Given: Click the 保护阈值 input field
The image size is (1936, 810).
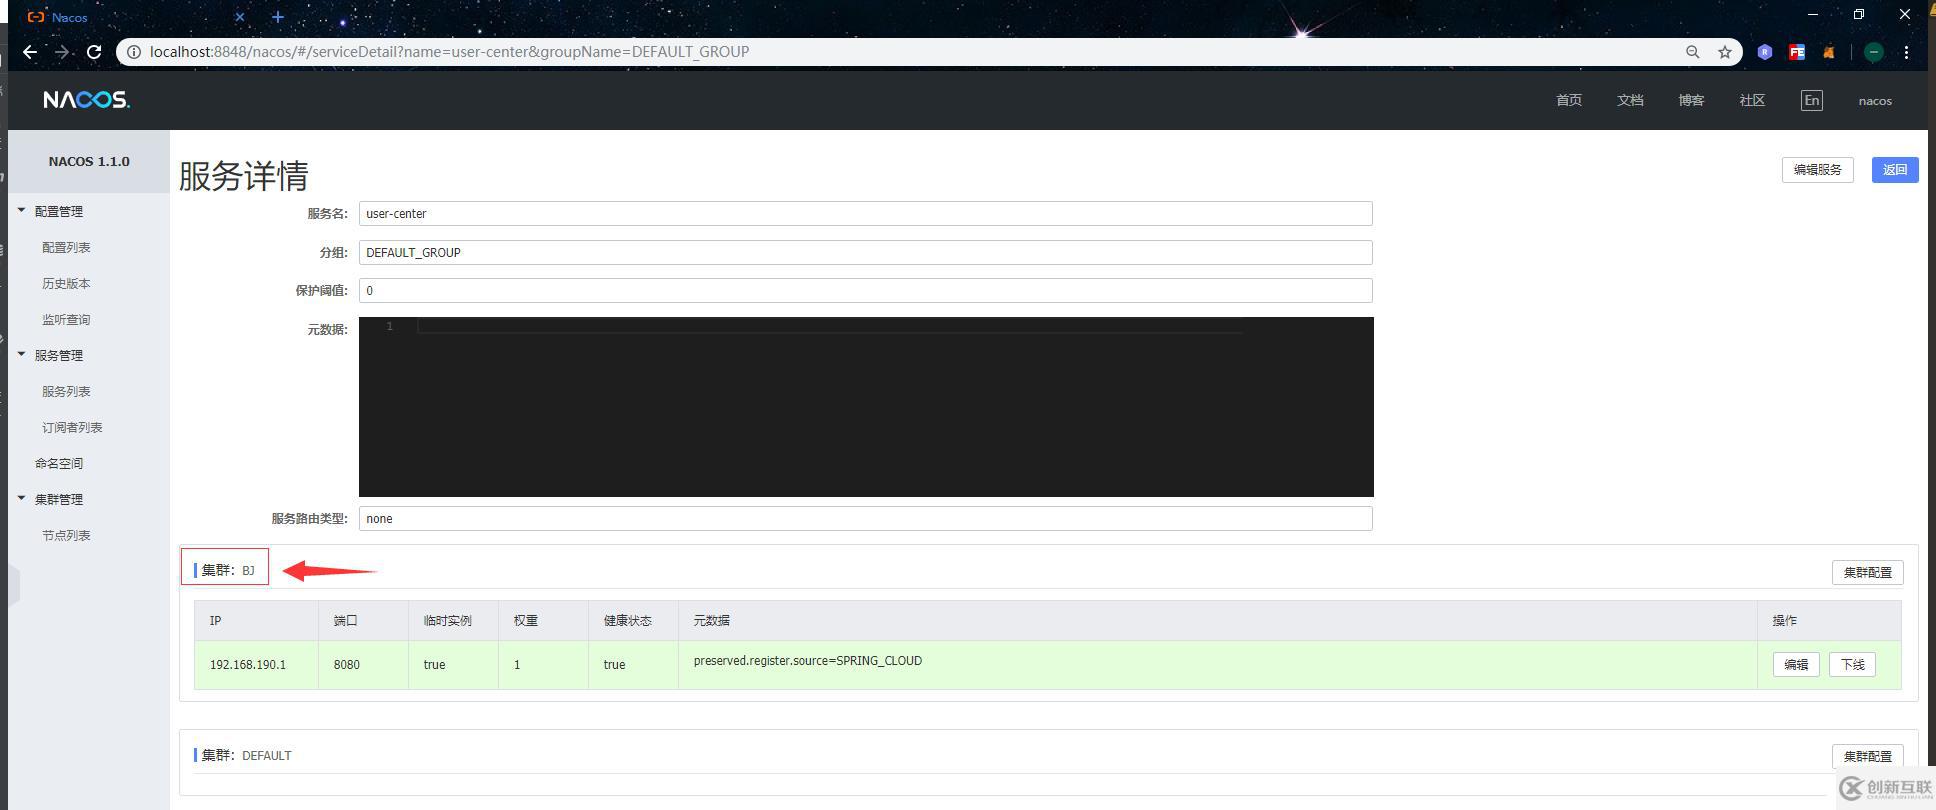Looking at the screenshot, I should click(x=865, y=290).
